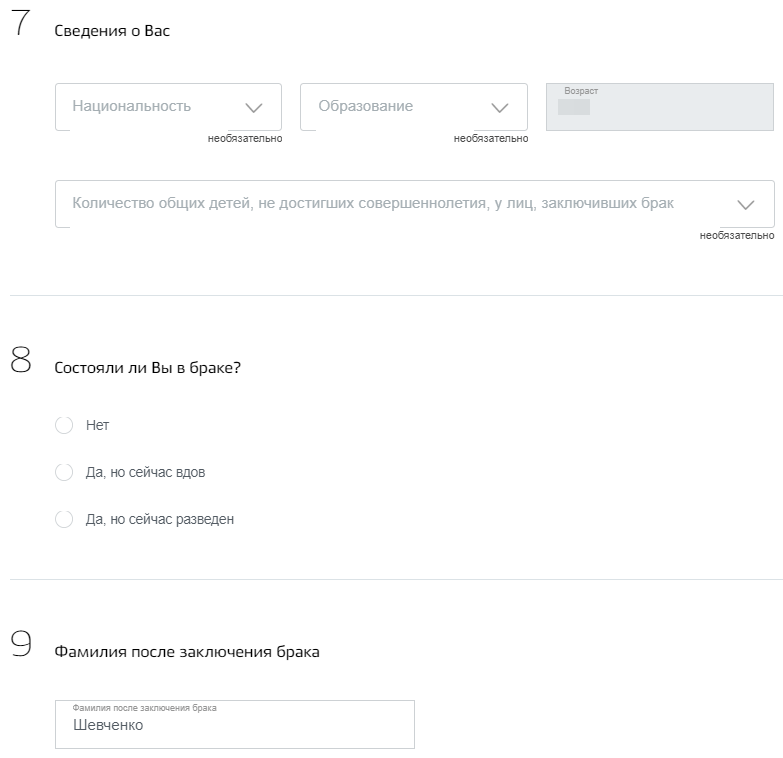The width and height of the screenshot is (783, 758).
Task: Click the "Сведения о Вас" section heading
Action: pos(112,31)
